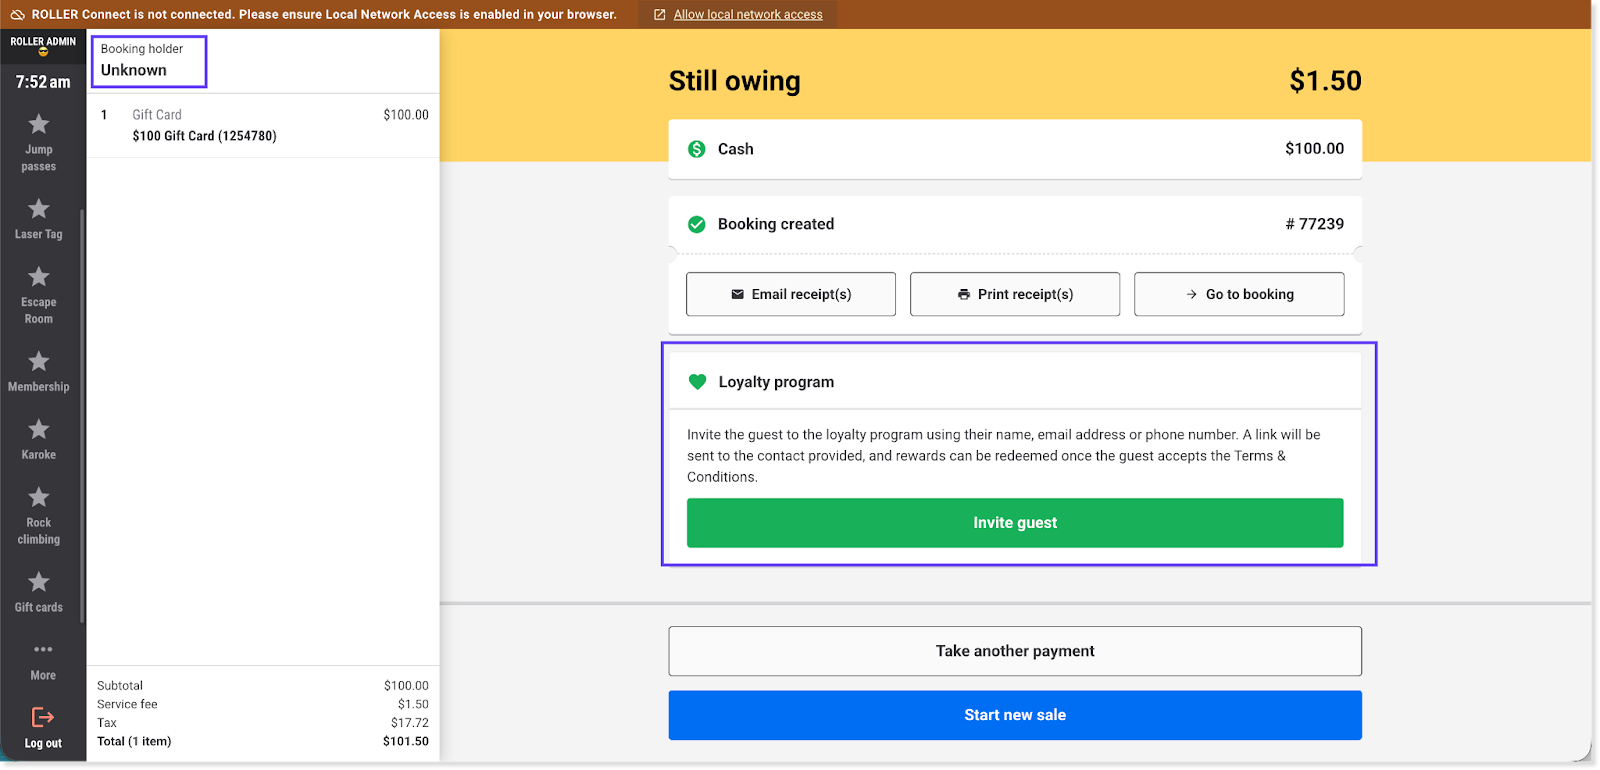Go to booking via arrow button
This screenshot has width=1600, height=770.
tap(1238, 294)
